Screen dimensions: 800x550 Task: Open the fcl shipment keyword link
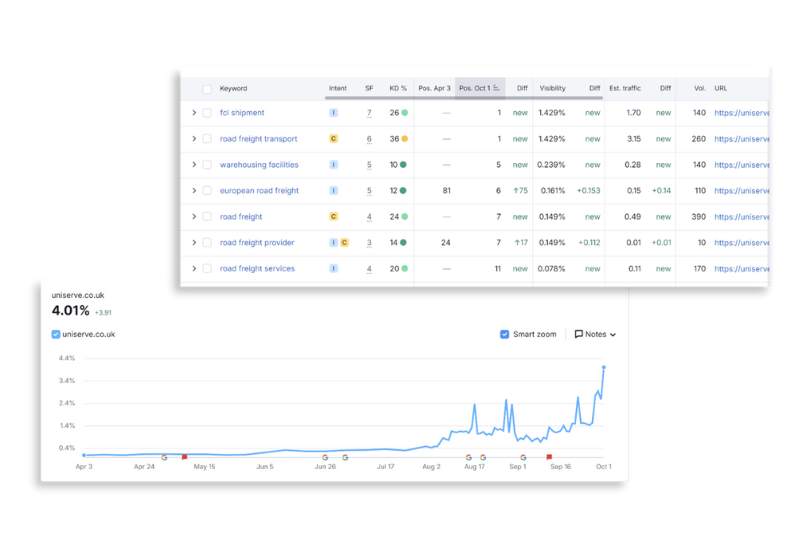[x=242, y=113]
